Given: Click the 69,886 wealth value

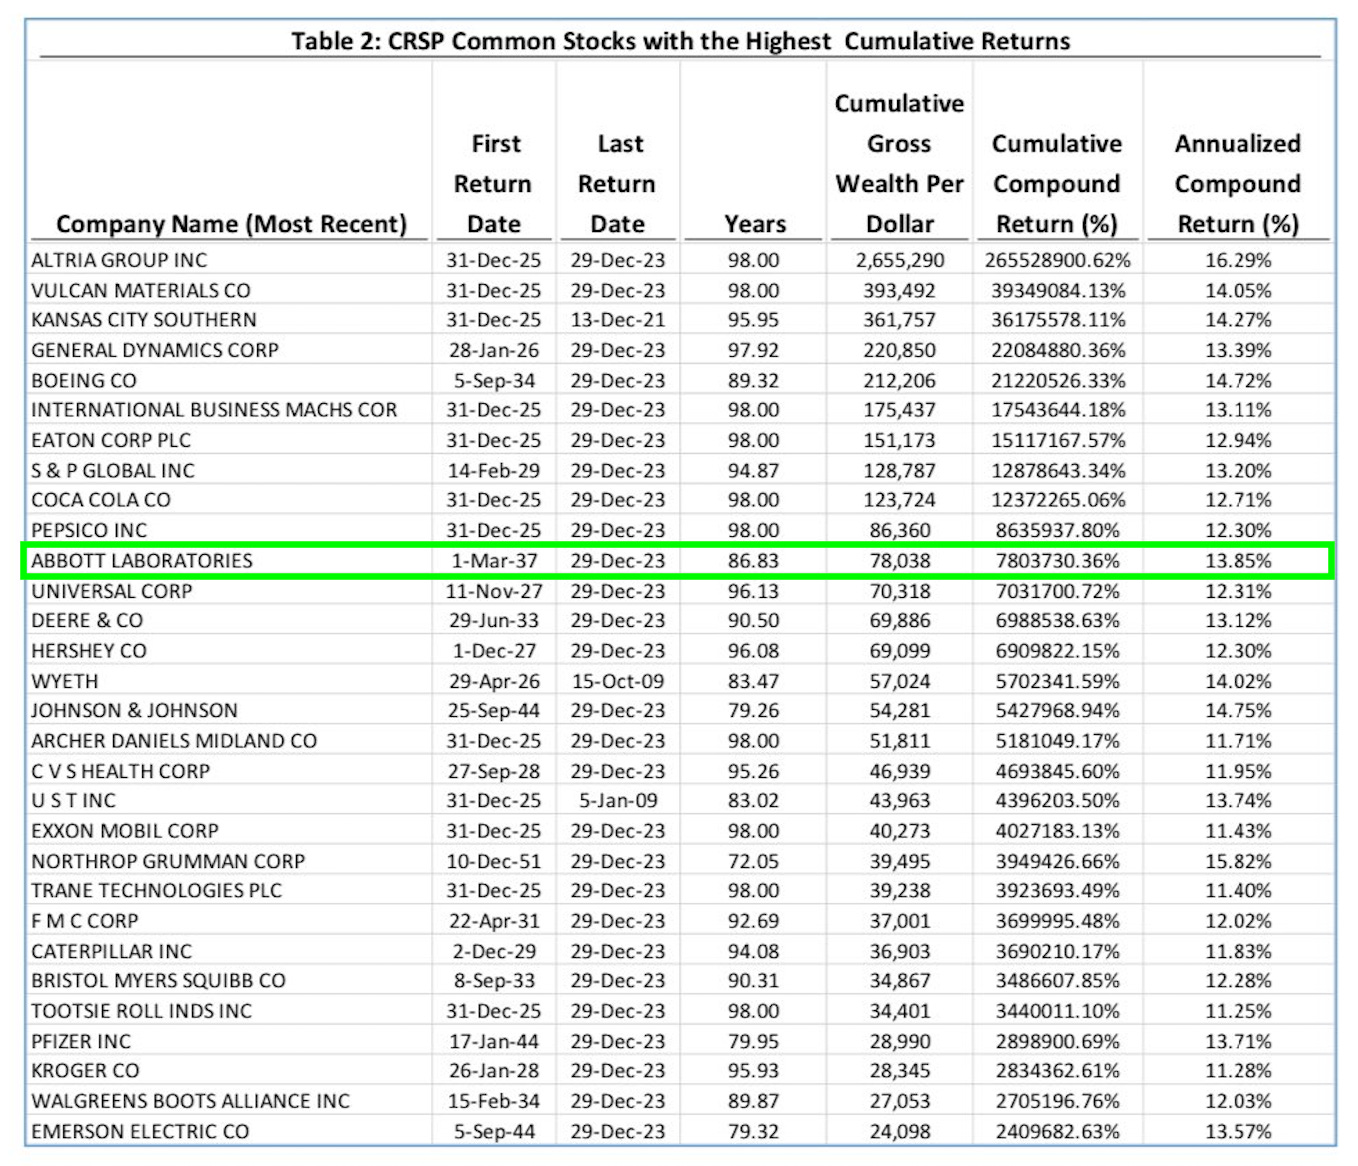Looking at the screenshot, I should click(900, 621).
